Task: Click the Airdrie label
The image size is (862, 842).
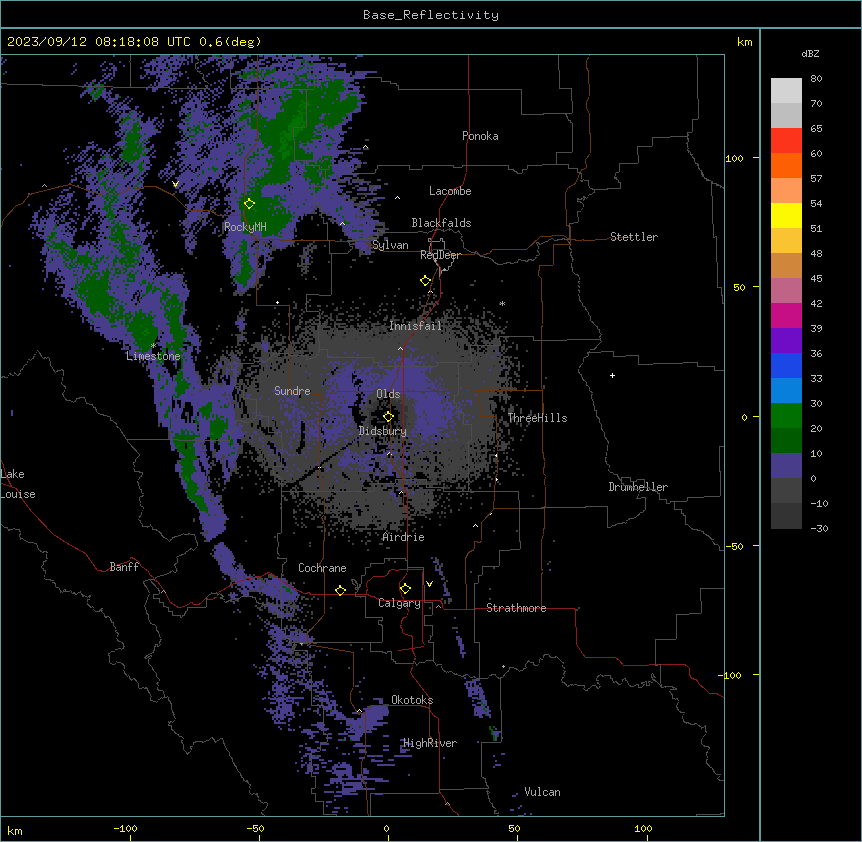Action: point(404,537)
